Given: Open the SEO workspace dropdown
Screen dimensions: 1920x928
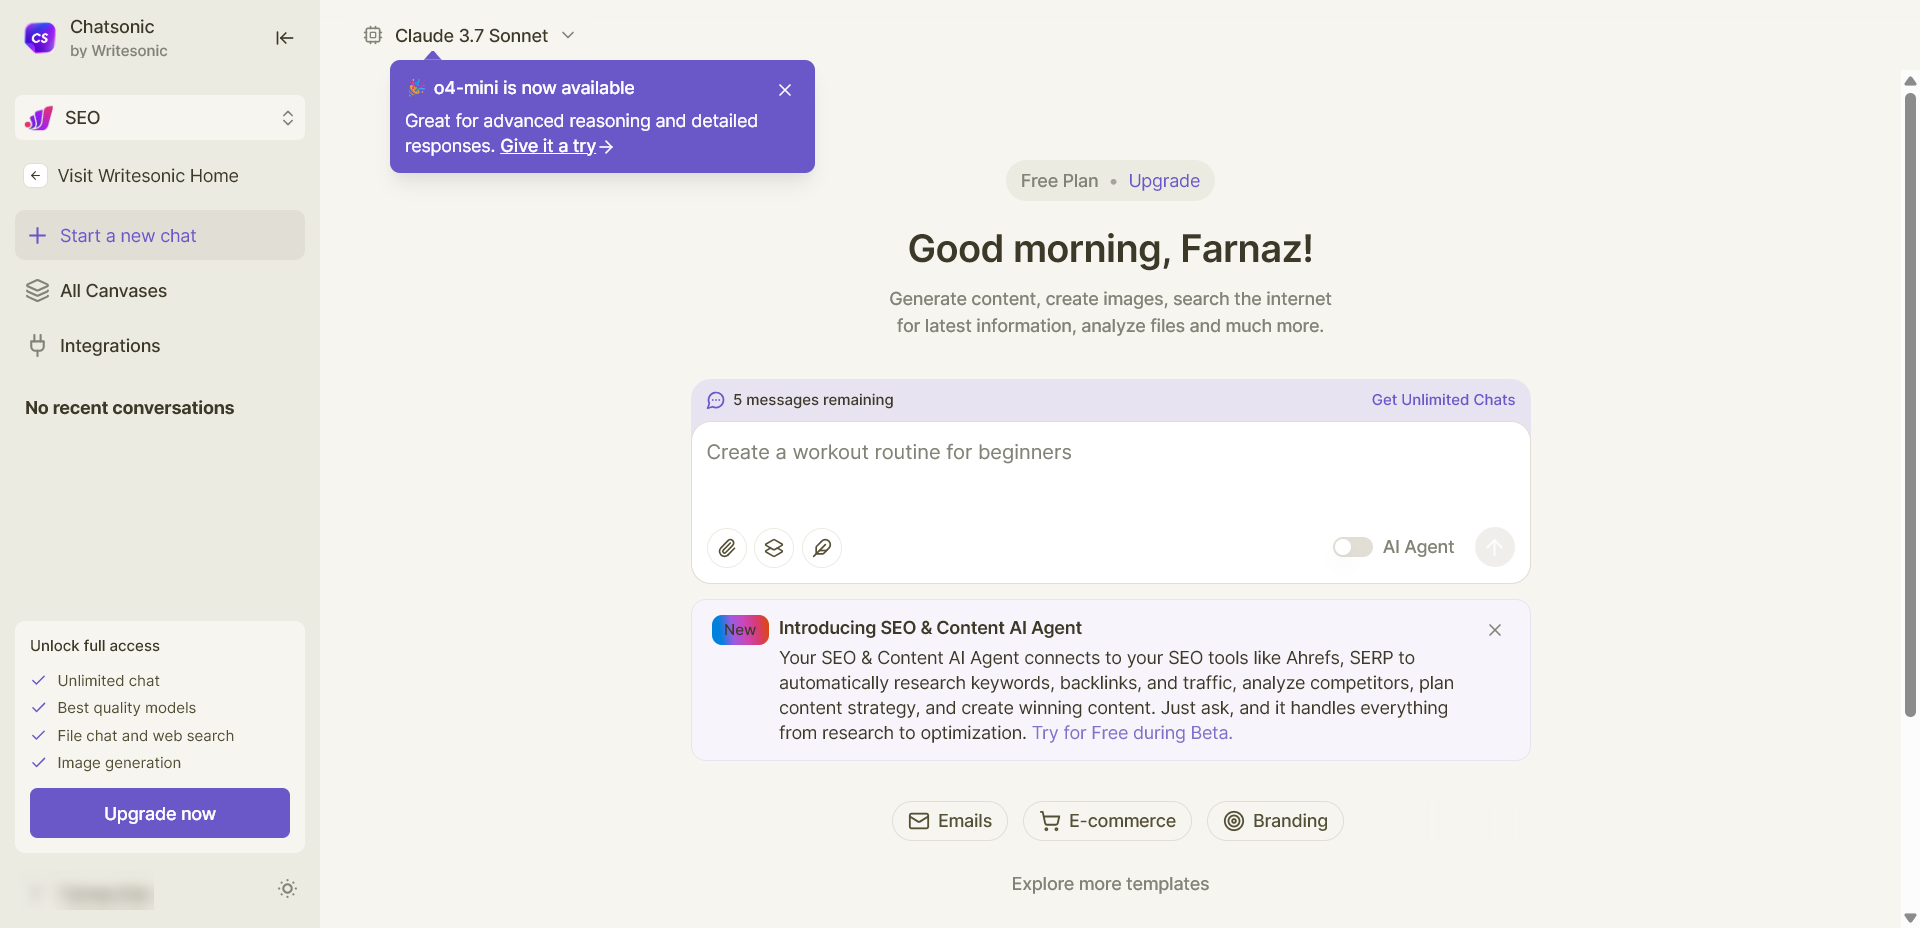Looking at the screenshot, I should (x=160, y=118).
